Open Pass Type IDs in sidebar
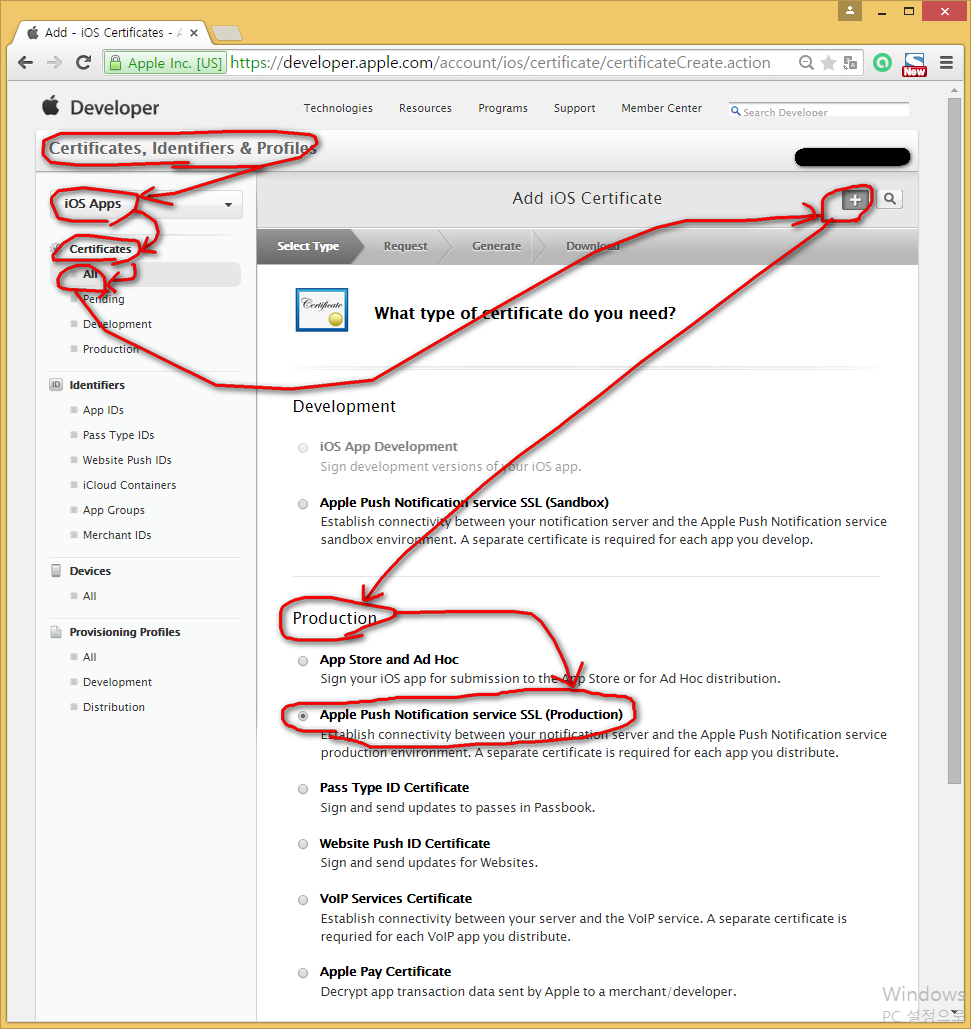971x1029 pixels. [x=118, y=435]
